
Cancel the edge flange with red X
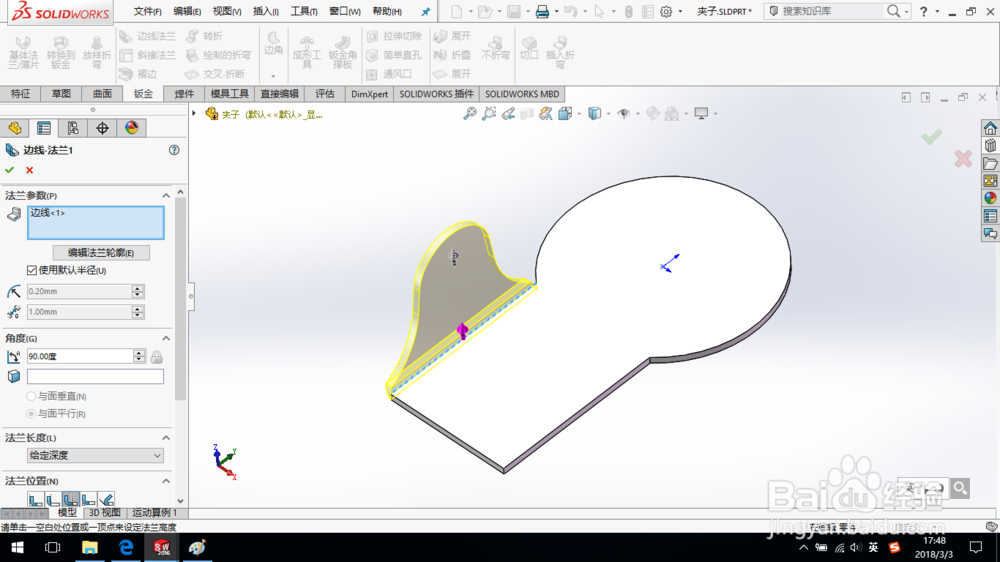29,170
